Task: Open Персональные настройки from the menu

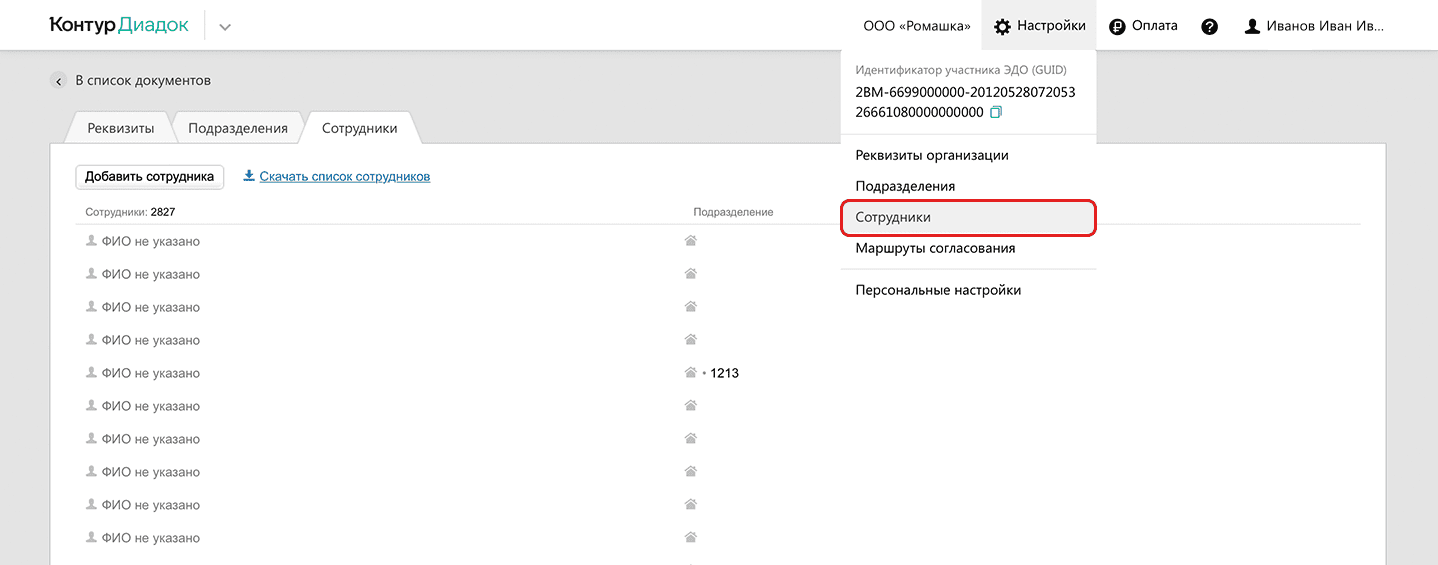Action: [938, 290]
